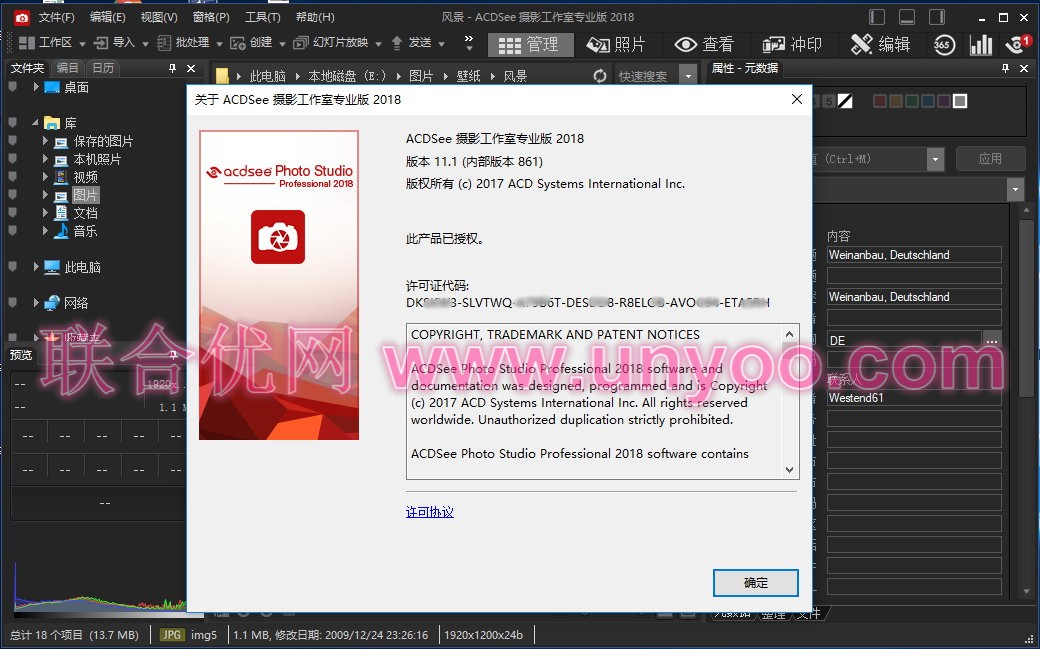The width and height of the screenshot is (1040, 649).
Task: Switch to View (查看) mode
Action: (x=704, y=44)
